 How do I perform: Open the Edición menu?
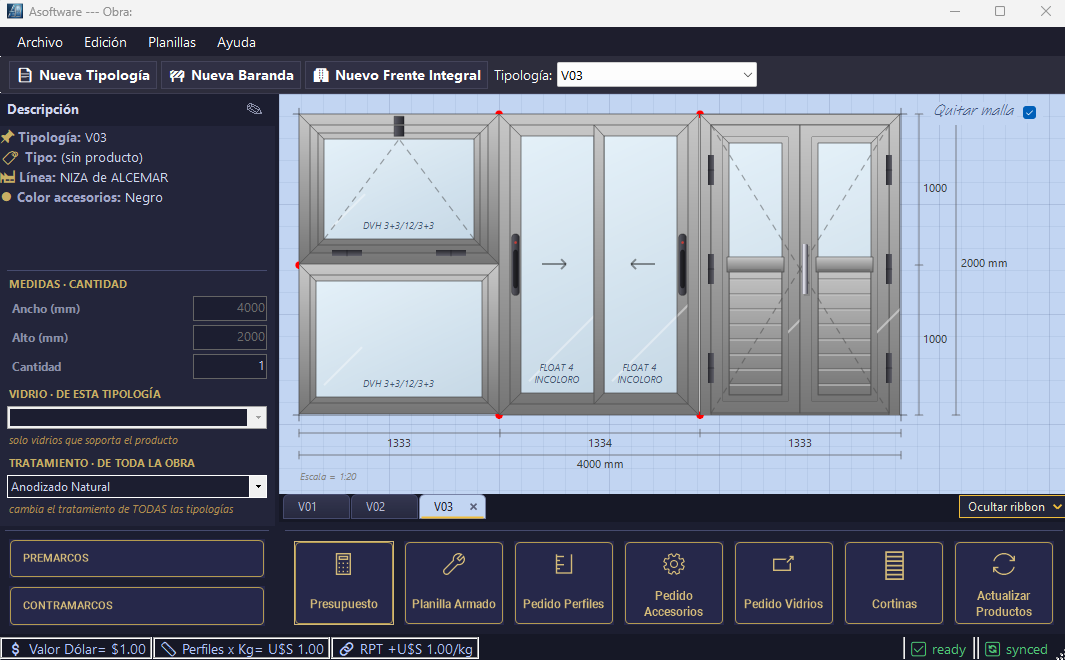pyautogui.click(x=105, y=42)
